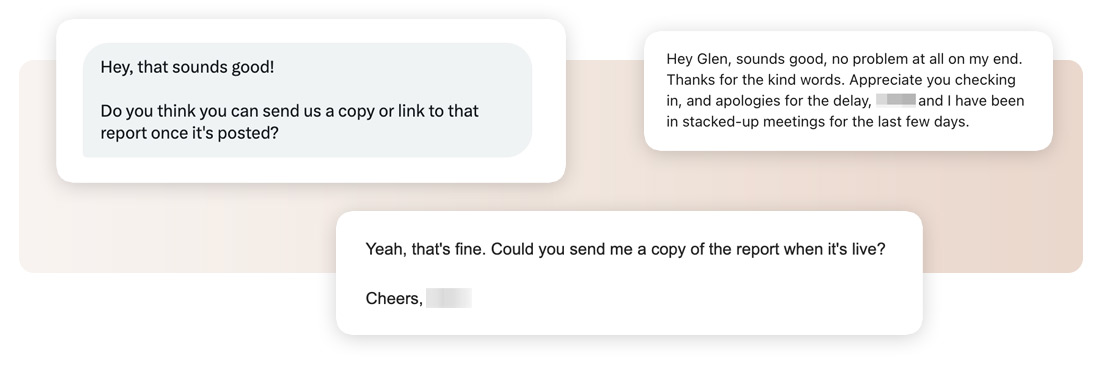Select the line starting "Do you think you can send us"

tap(290, 111)
